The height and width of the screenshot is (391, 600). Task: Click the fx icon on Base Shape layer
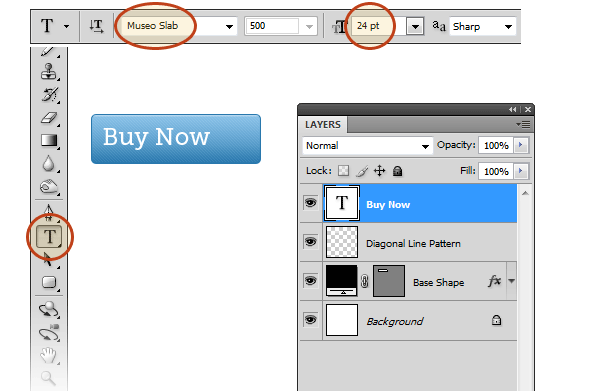494,282
